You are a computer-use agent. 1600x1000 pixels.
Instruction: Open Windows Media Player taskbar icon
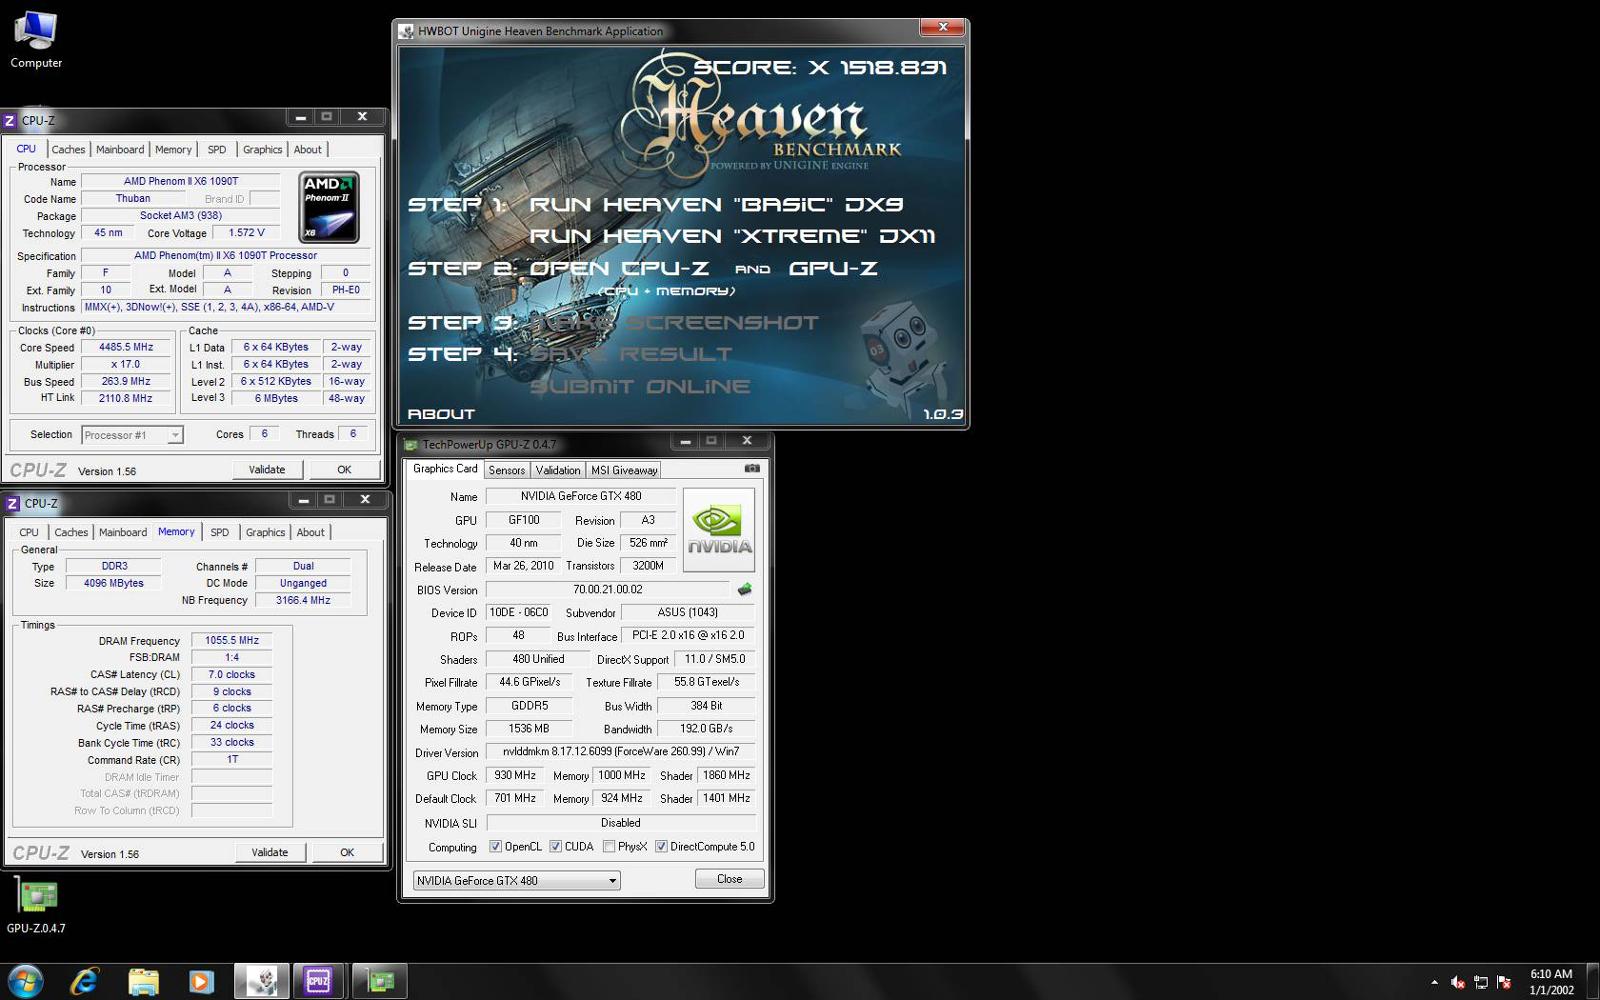click(x=201, y=982)
